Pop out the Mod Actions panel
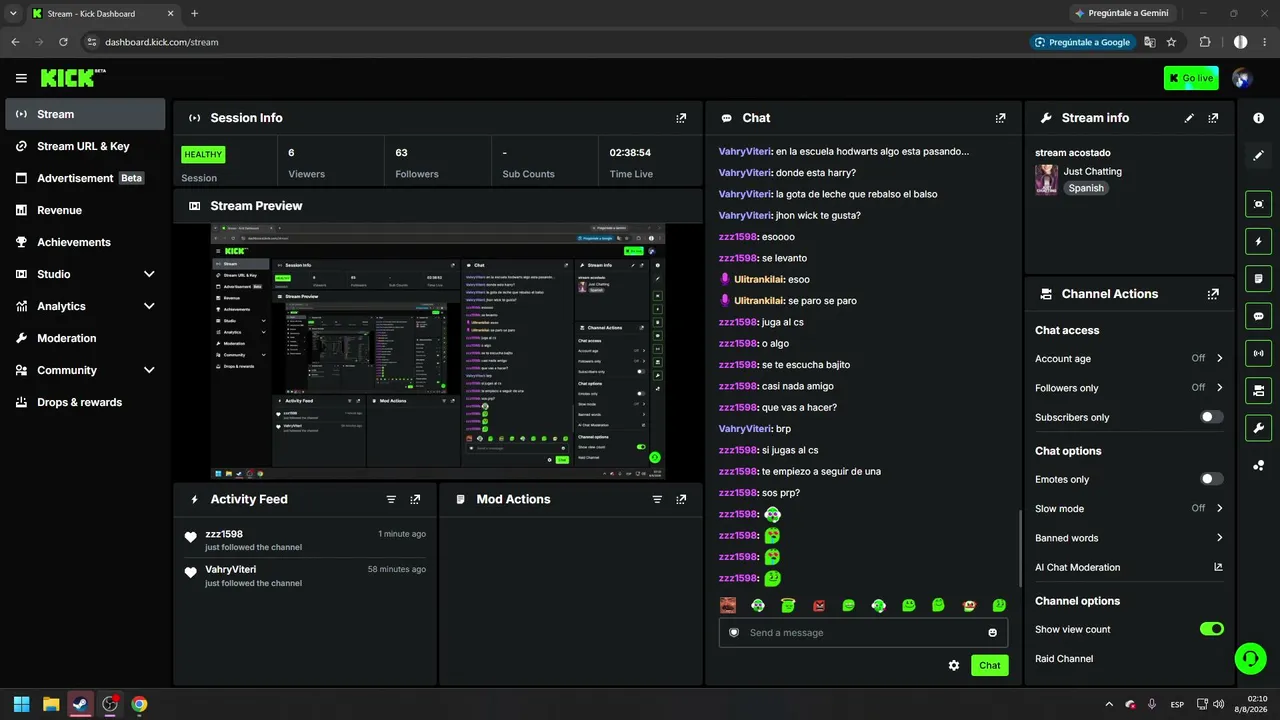The height and width of the screenshot is (720, 1280). [x=681, y=499]
